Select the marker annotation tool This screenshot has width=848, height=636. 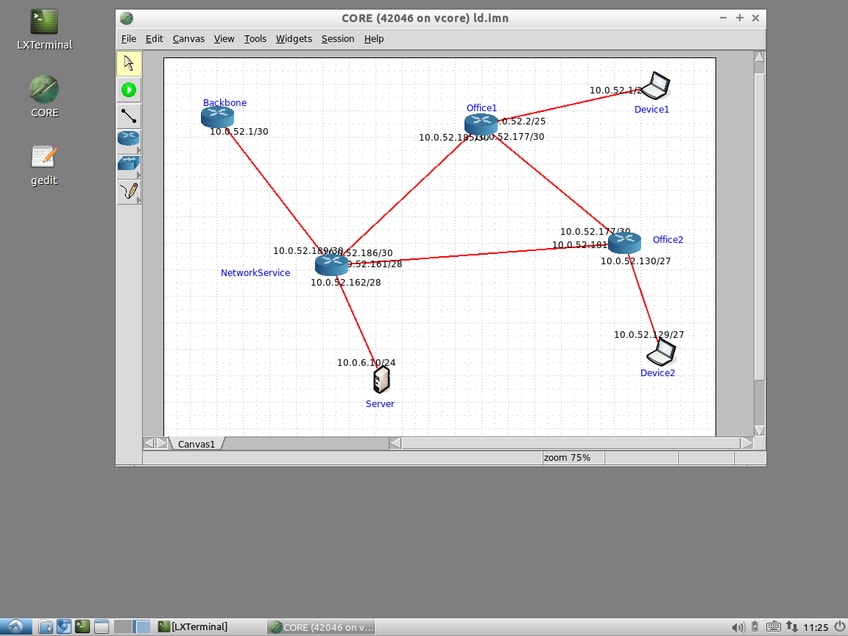coord(129,191)
